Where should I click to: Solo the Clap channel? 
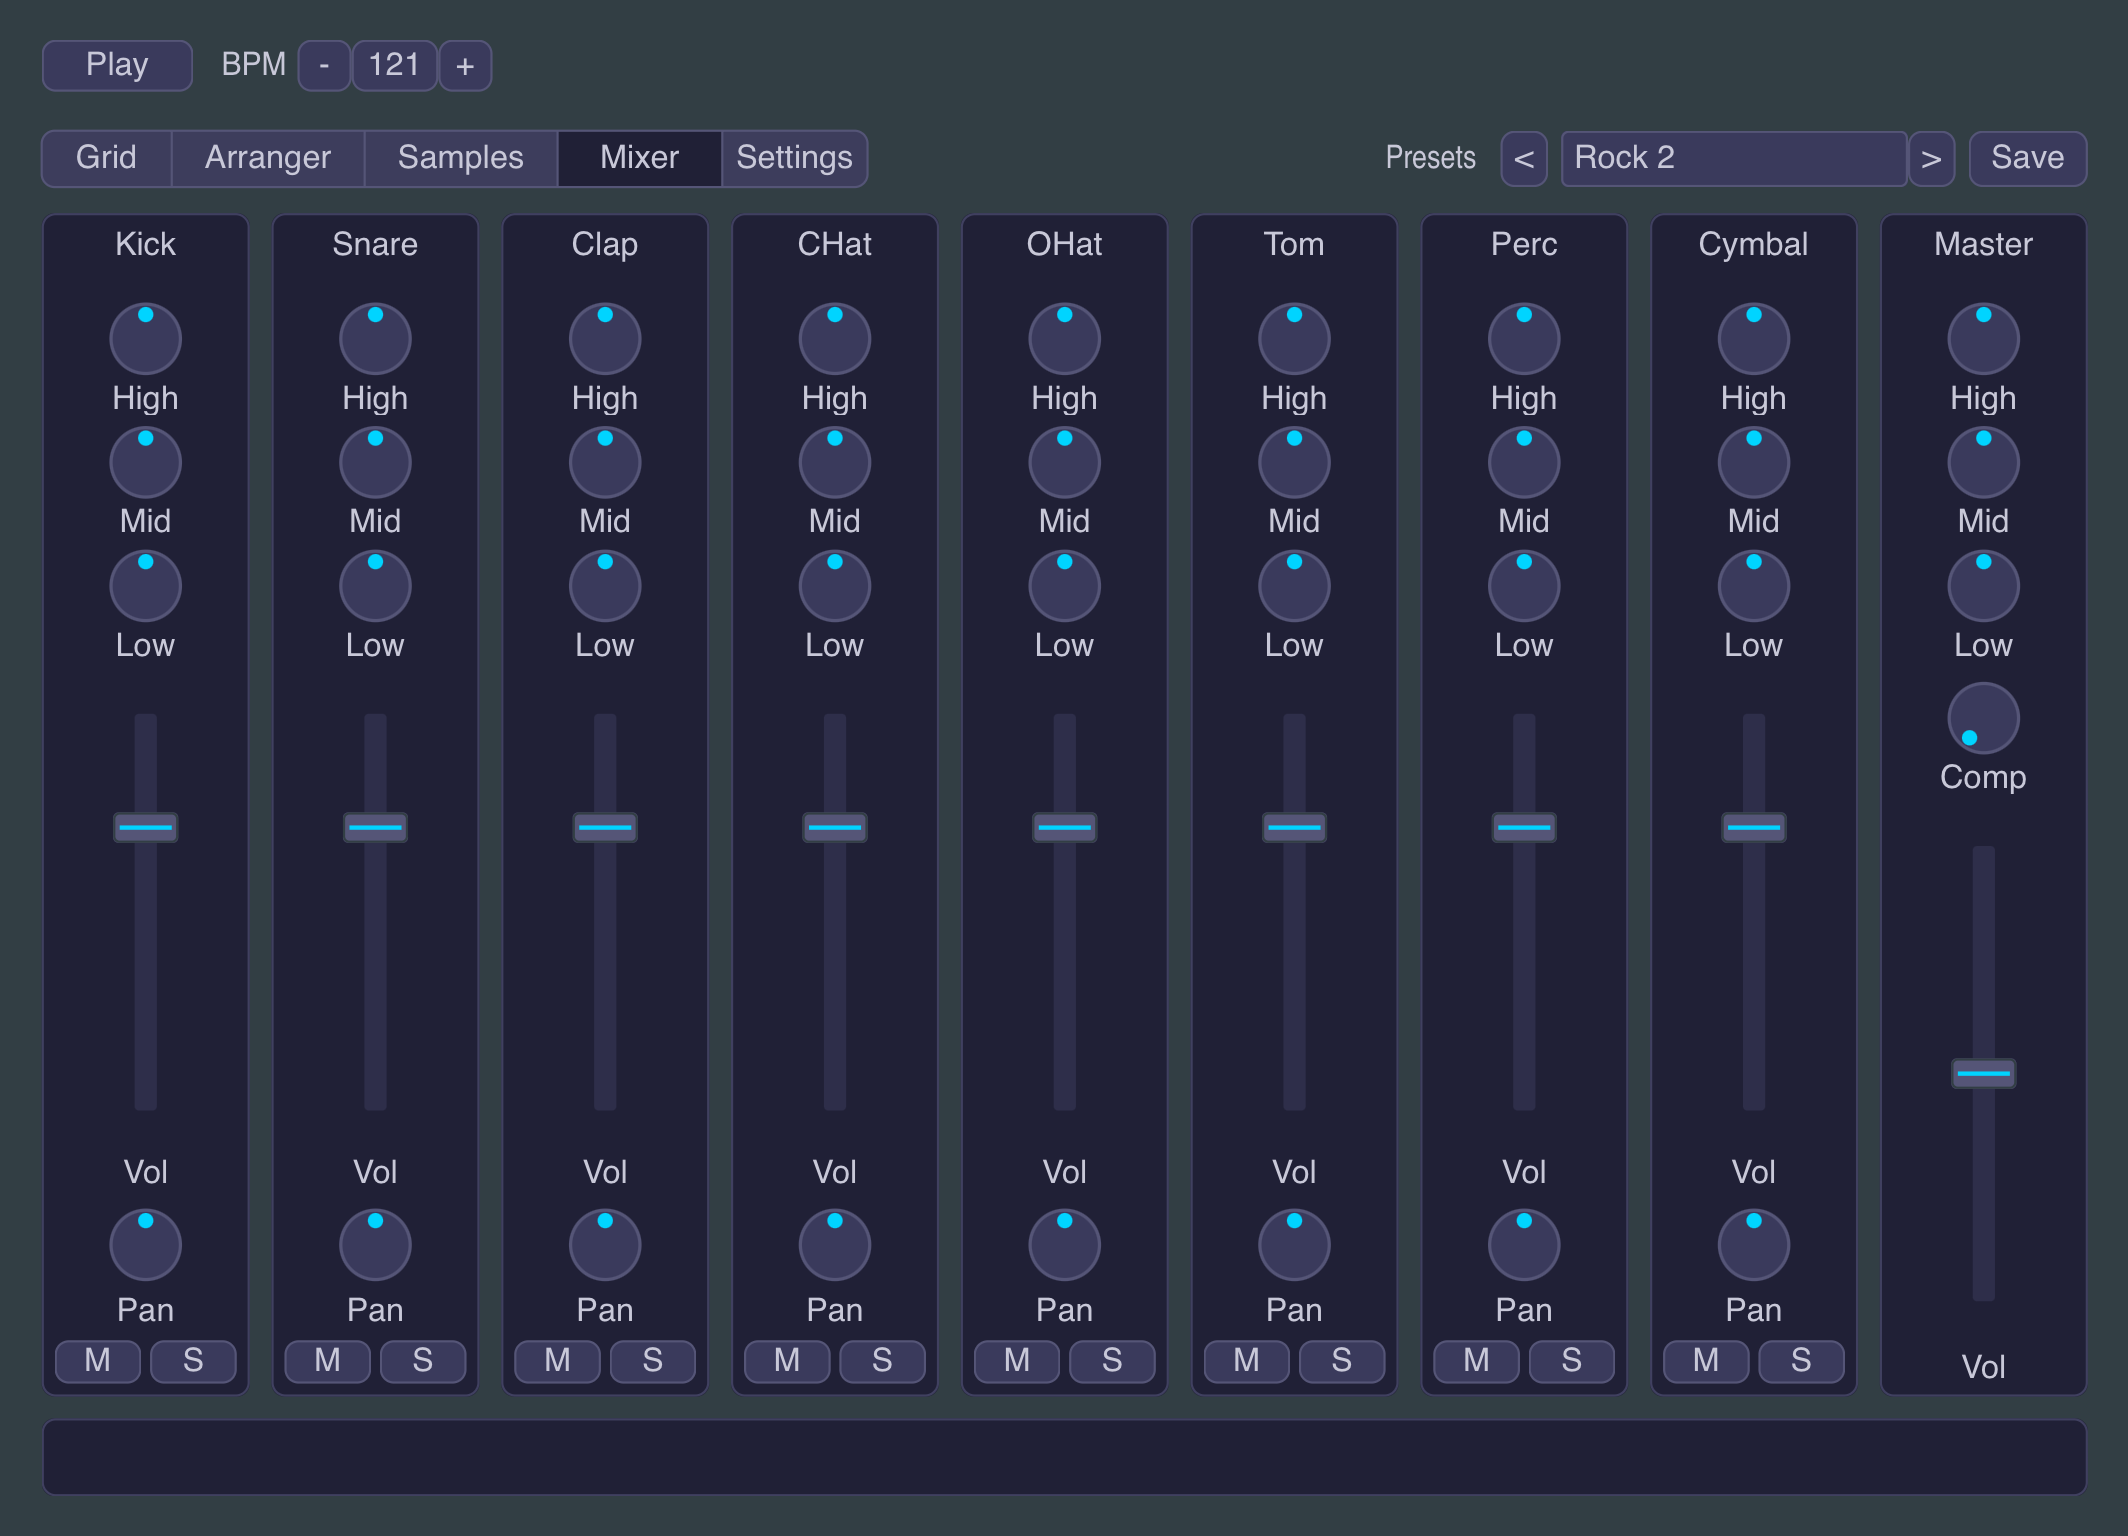pos(653,1361)
